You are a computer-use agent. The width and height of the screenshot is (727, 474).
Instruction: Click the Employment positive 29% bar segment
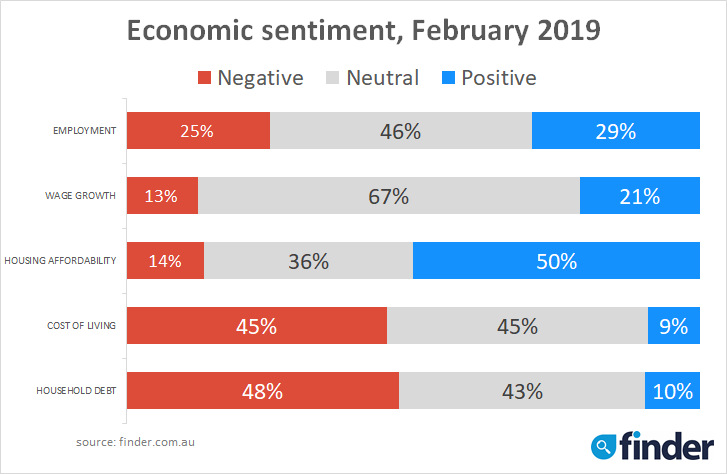pyautogui.click(x=614, y=131)
